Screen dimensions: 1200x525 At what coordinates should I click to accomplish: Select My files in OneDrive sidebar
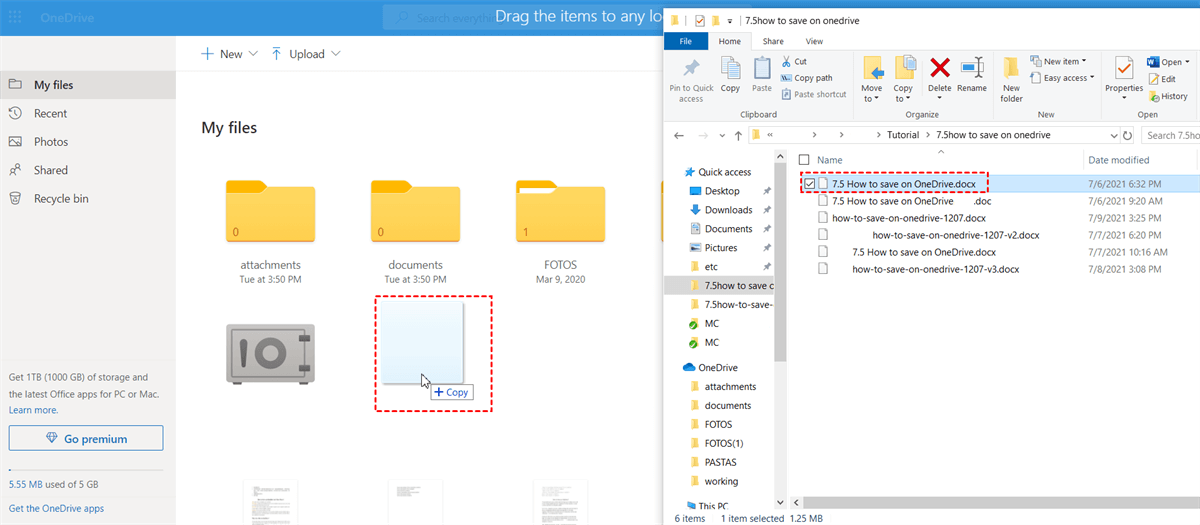pos(88,86)
